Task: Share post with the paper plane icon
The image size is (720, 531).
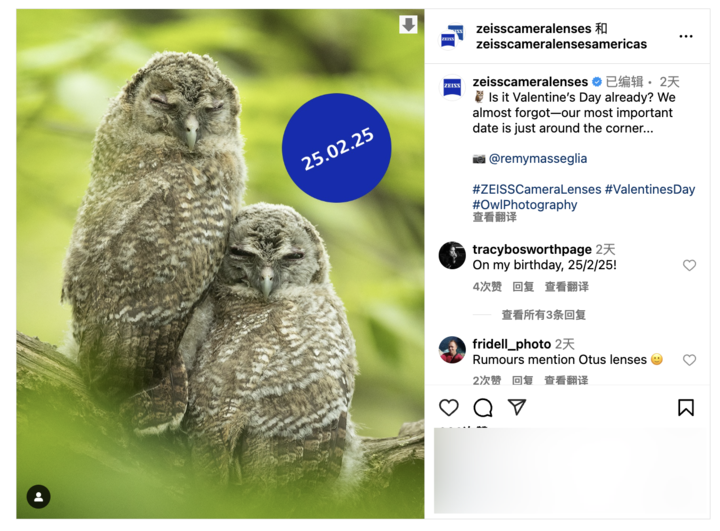Action: [517, 407]
